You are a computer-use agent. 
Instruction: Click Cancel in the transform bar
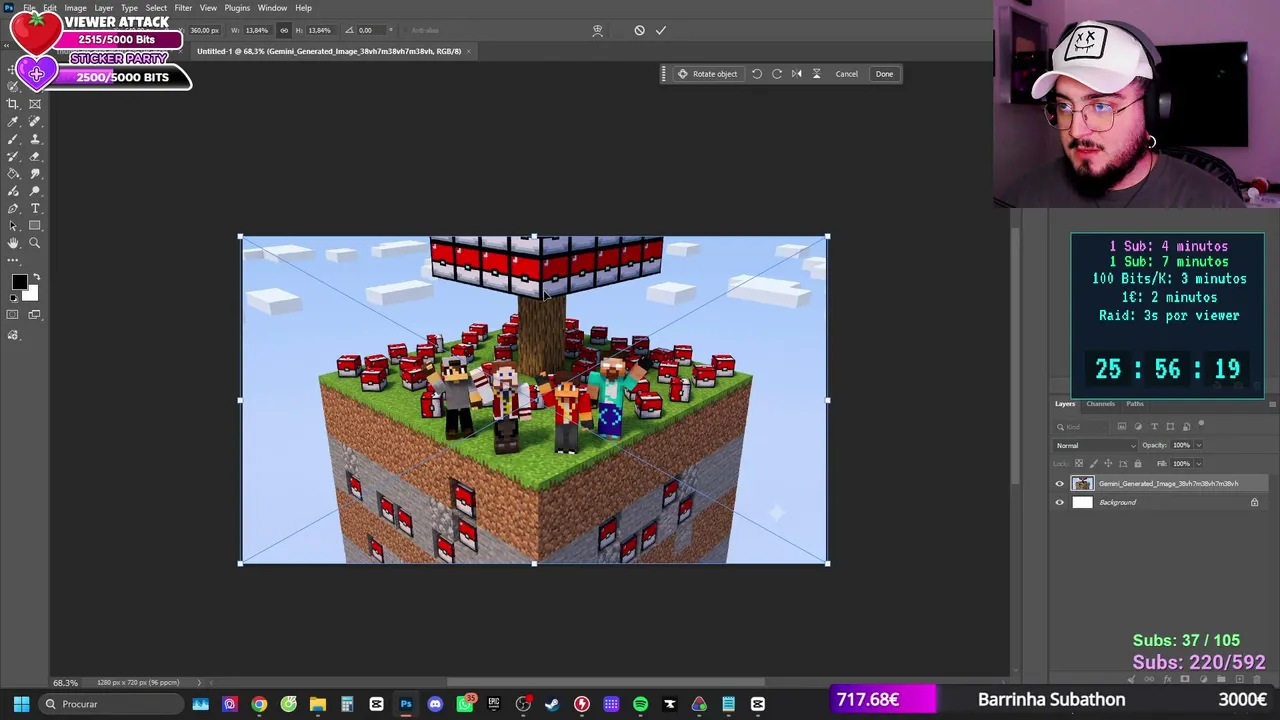point(847,74)
